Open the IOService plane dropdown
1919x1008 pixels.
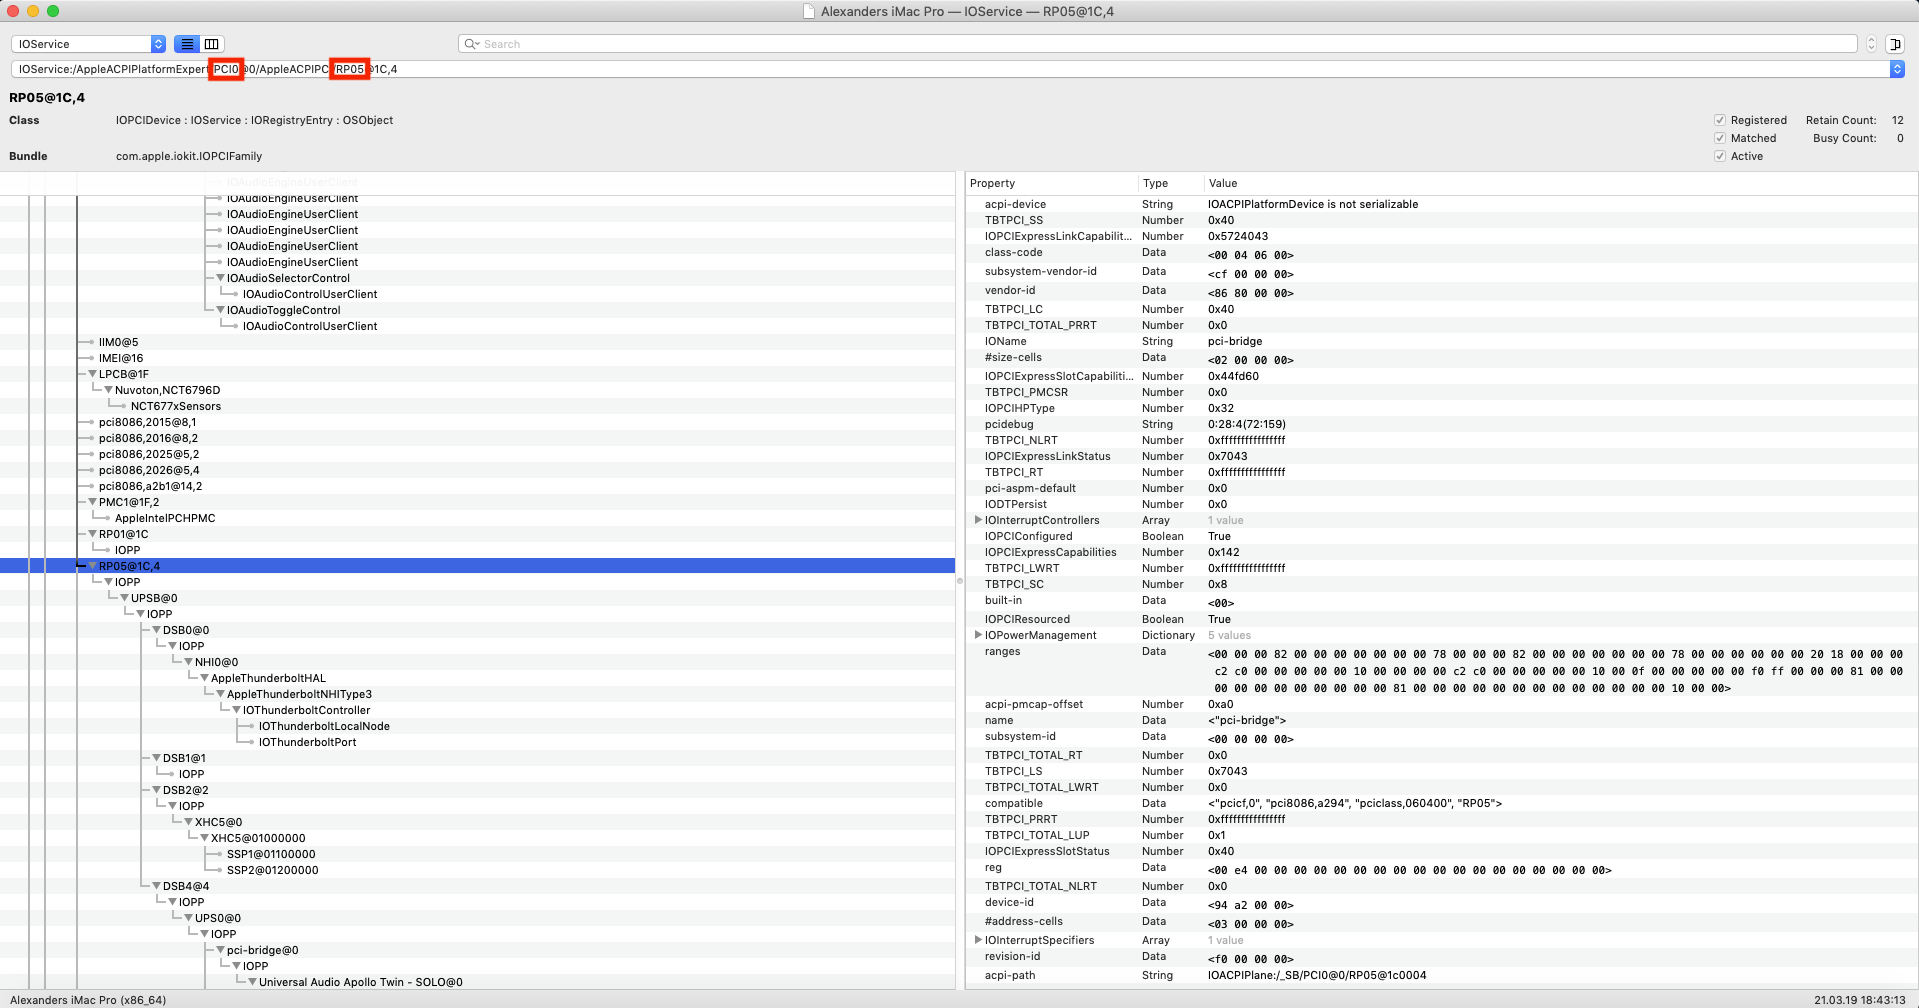(88, 44)
